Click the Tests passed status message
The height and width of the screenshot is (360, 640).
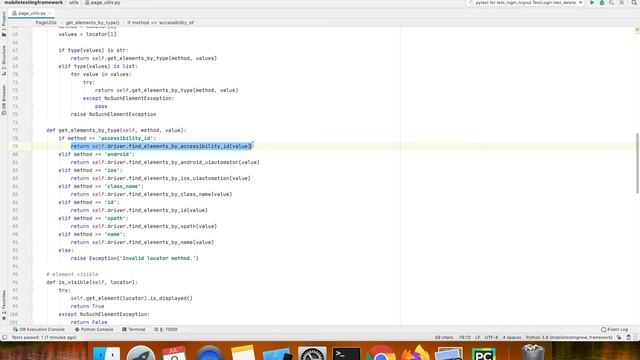pyautogui.click(x=44, y=338)
